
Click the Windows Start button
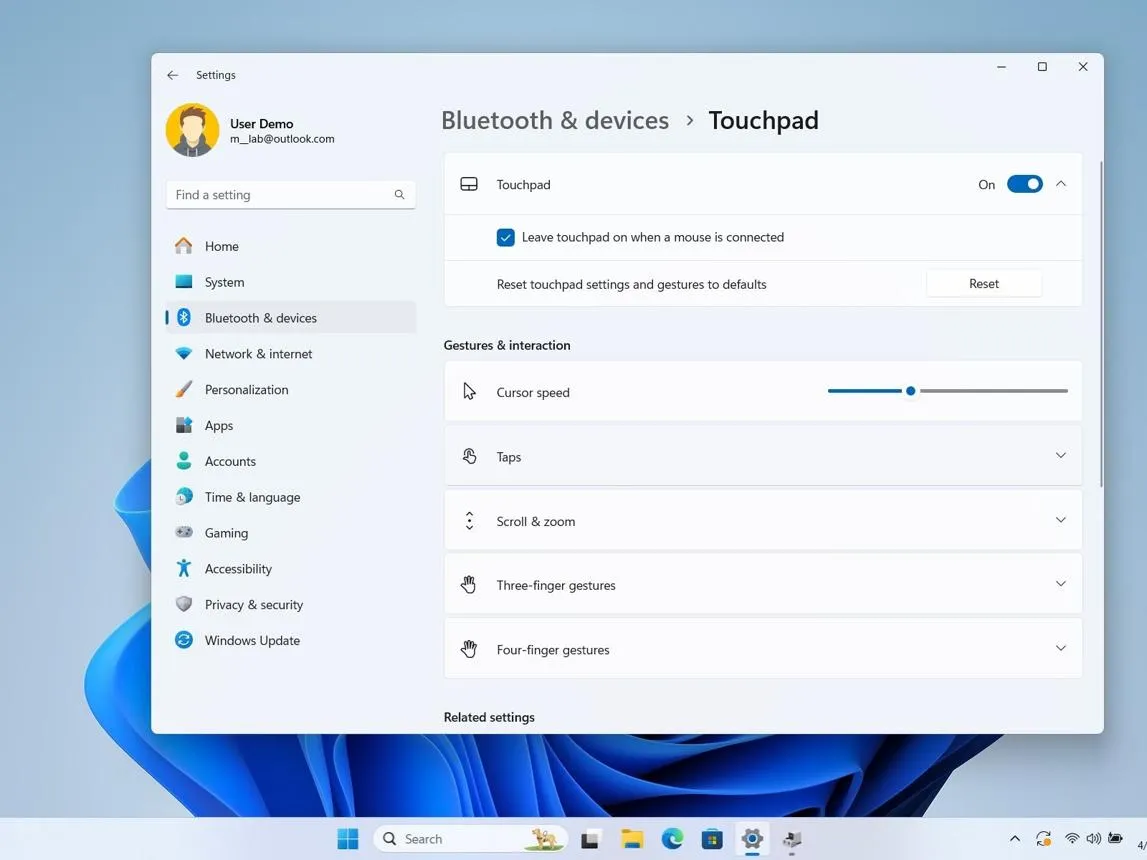[x=348, y=839]
